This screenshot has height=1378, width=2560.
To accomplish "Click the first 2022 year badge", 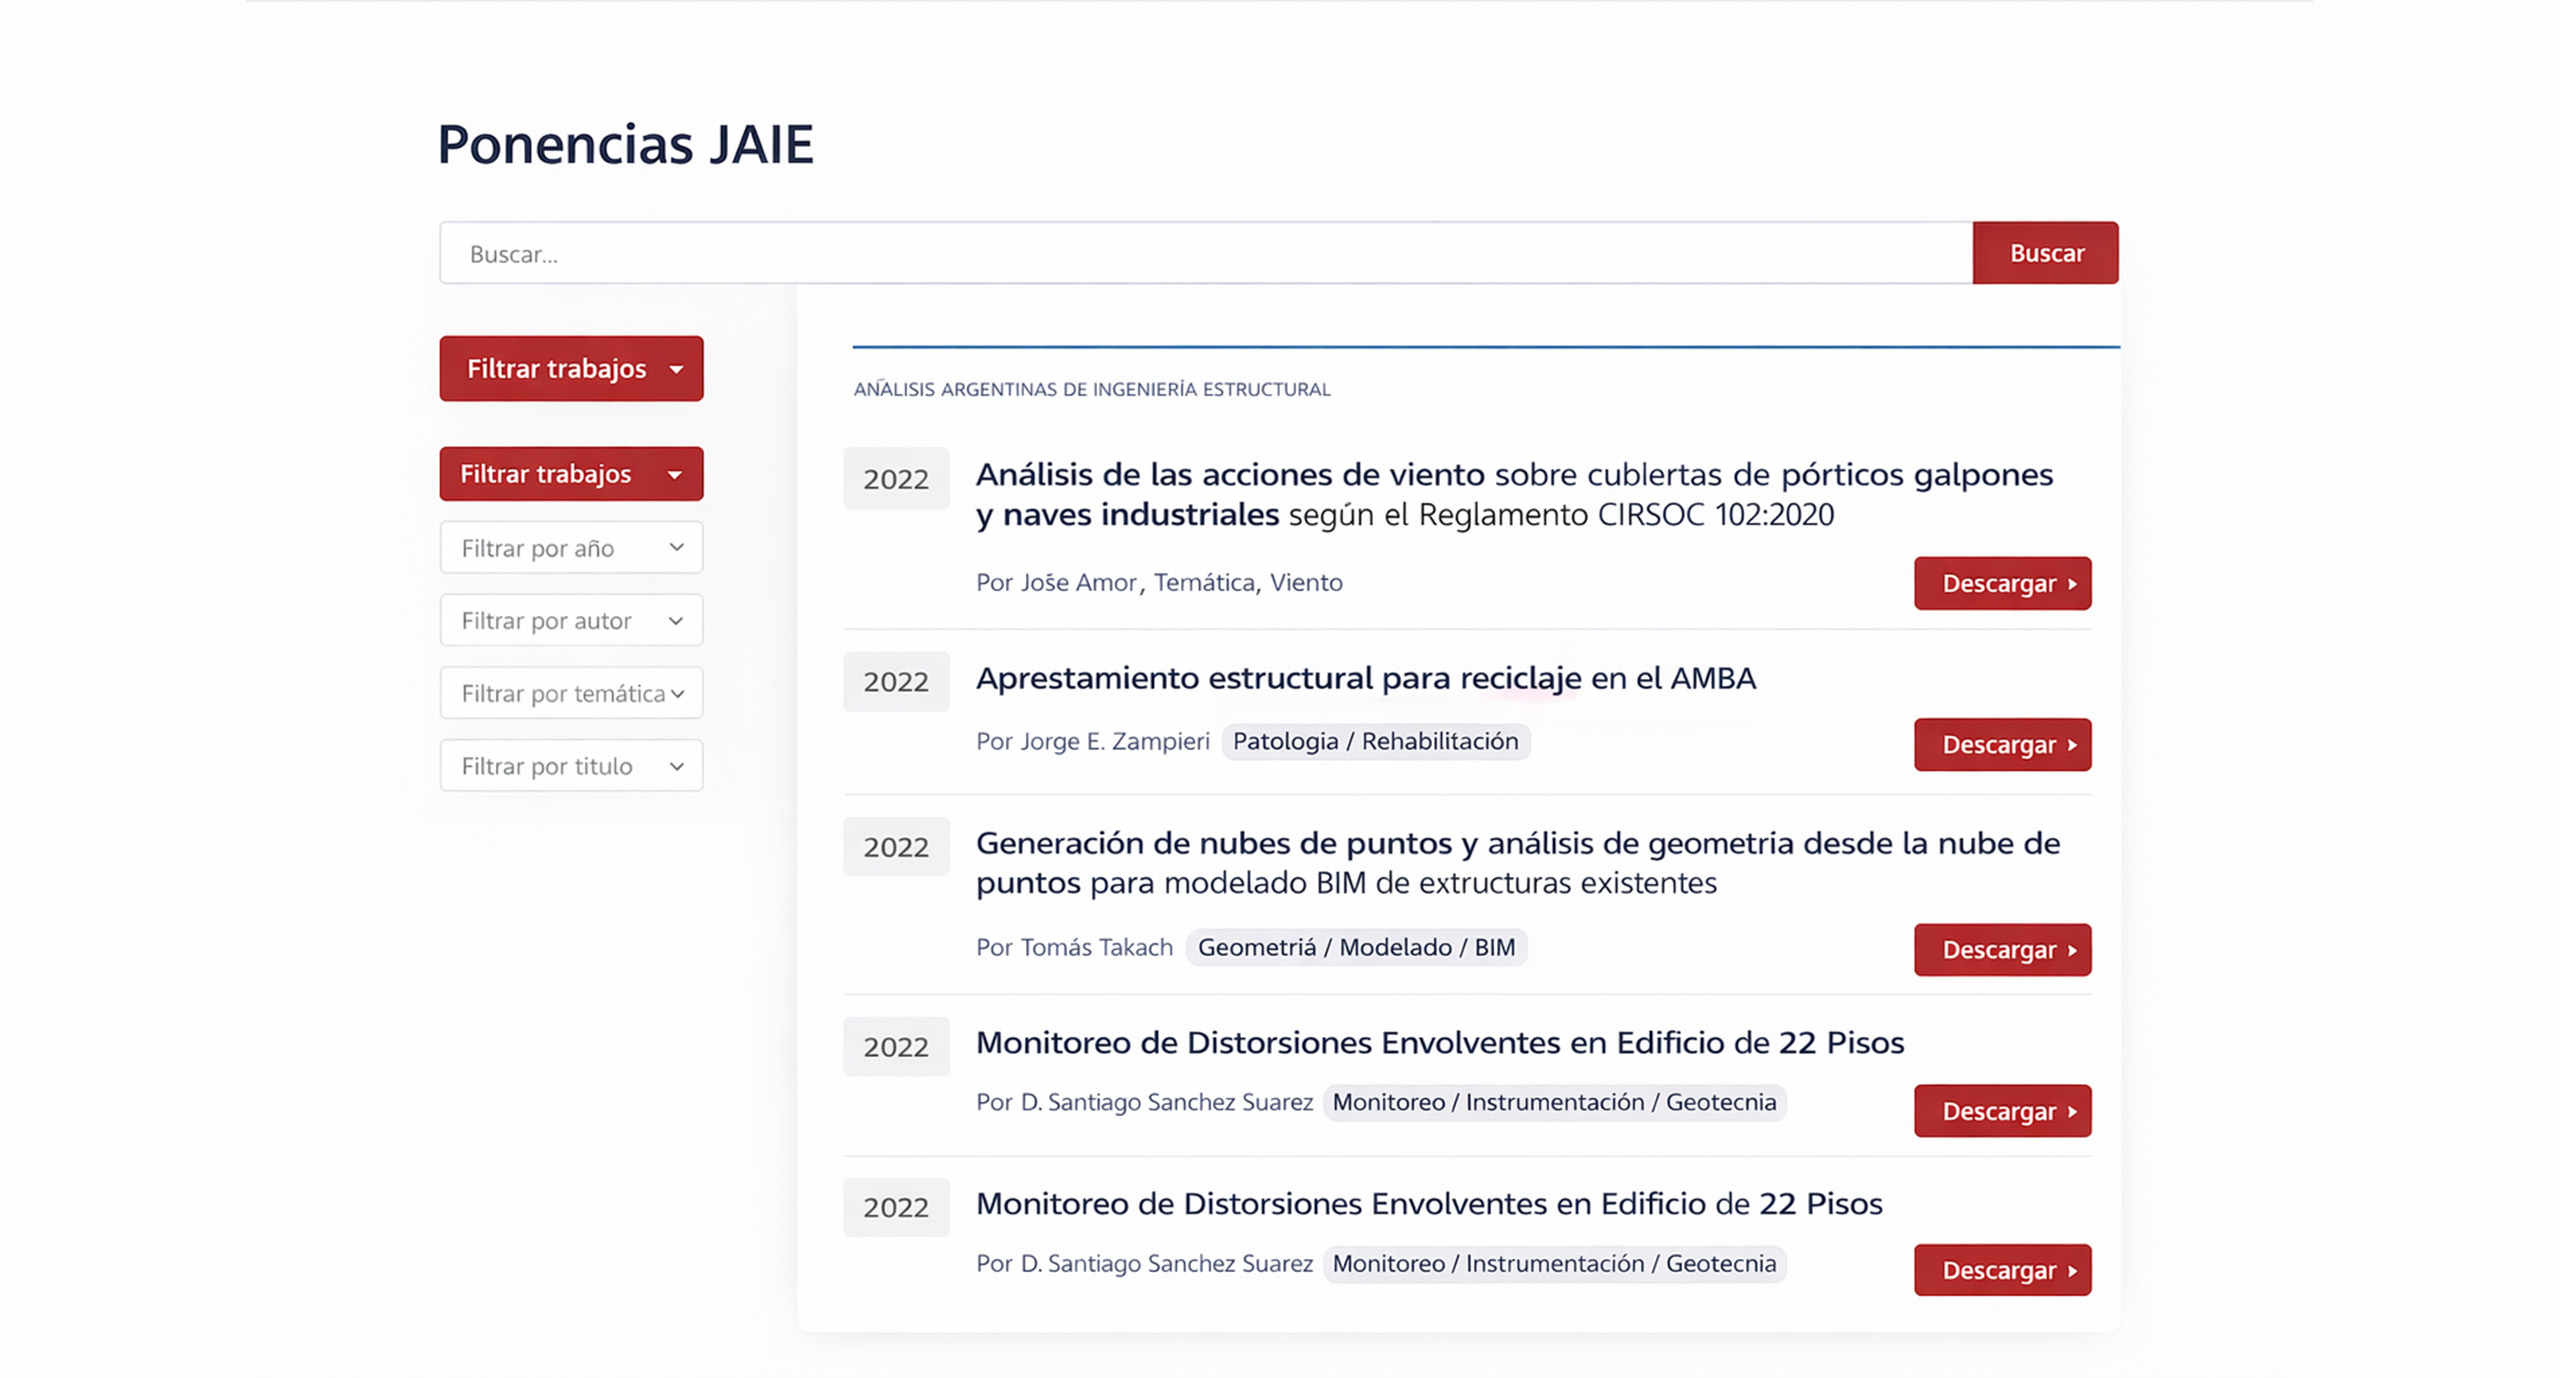I will tap(896, 479).
